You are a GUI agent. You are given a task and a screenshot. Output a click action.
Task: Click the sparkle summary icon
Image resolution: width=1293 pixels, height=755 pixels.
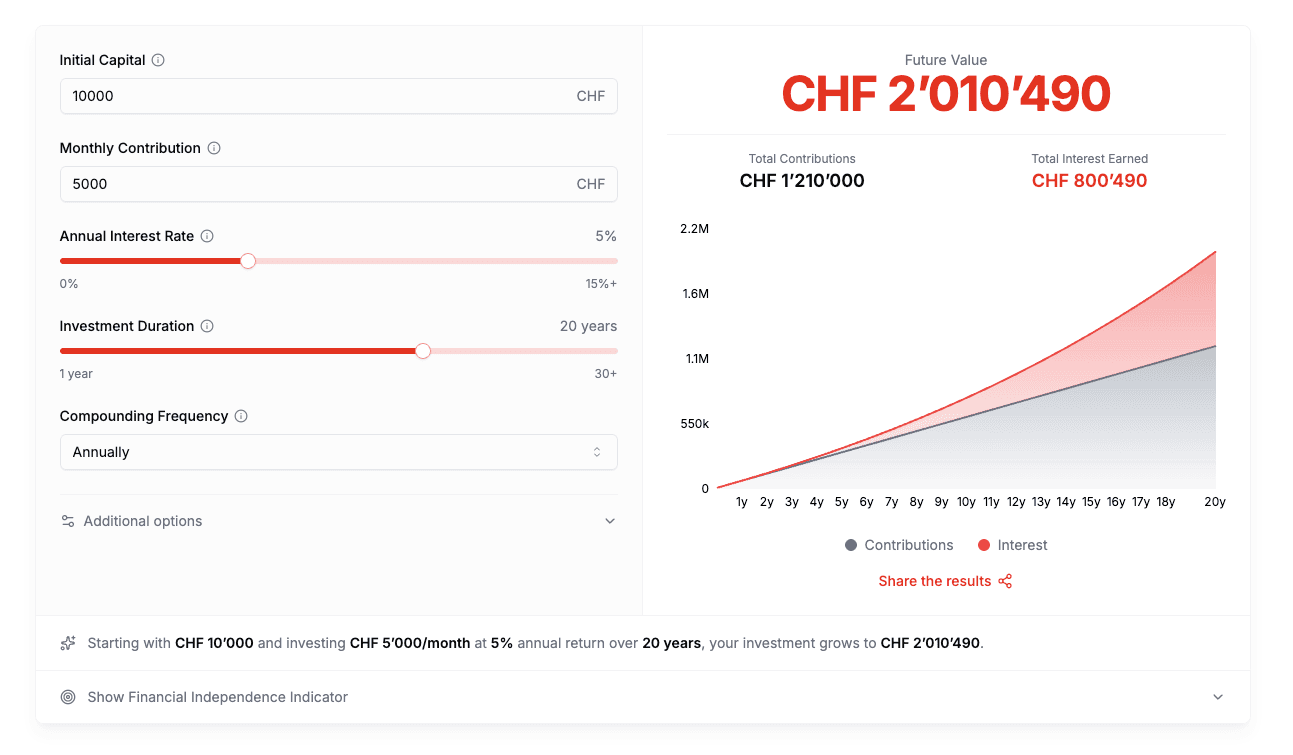67,643
